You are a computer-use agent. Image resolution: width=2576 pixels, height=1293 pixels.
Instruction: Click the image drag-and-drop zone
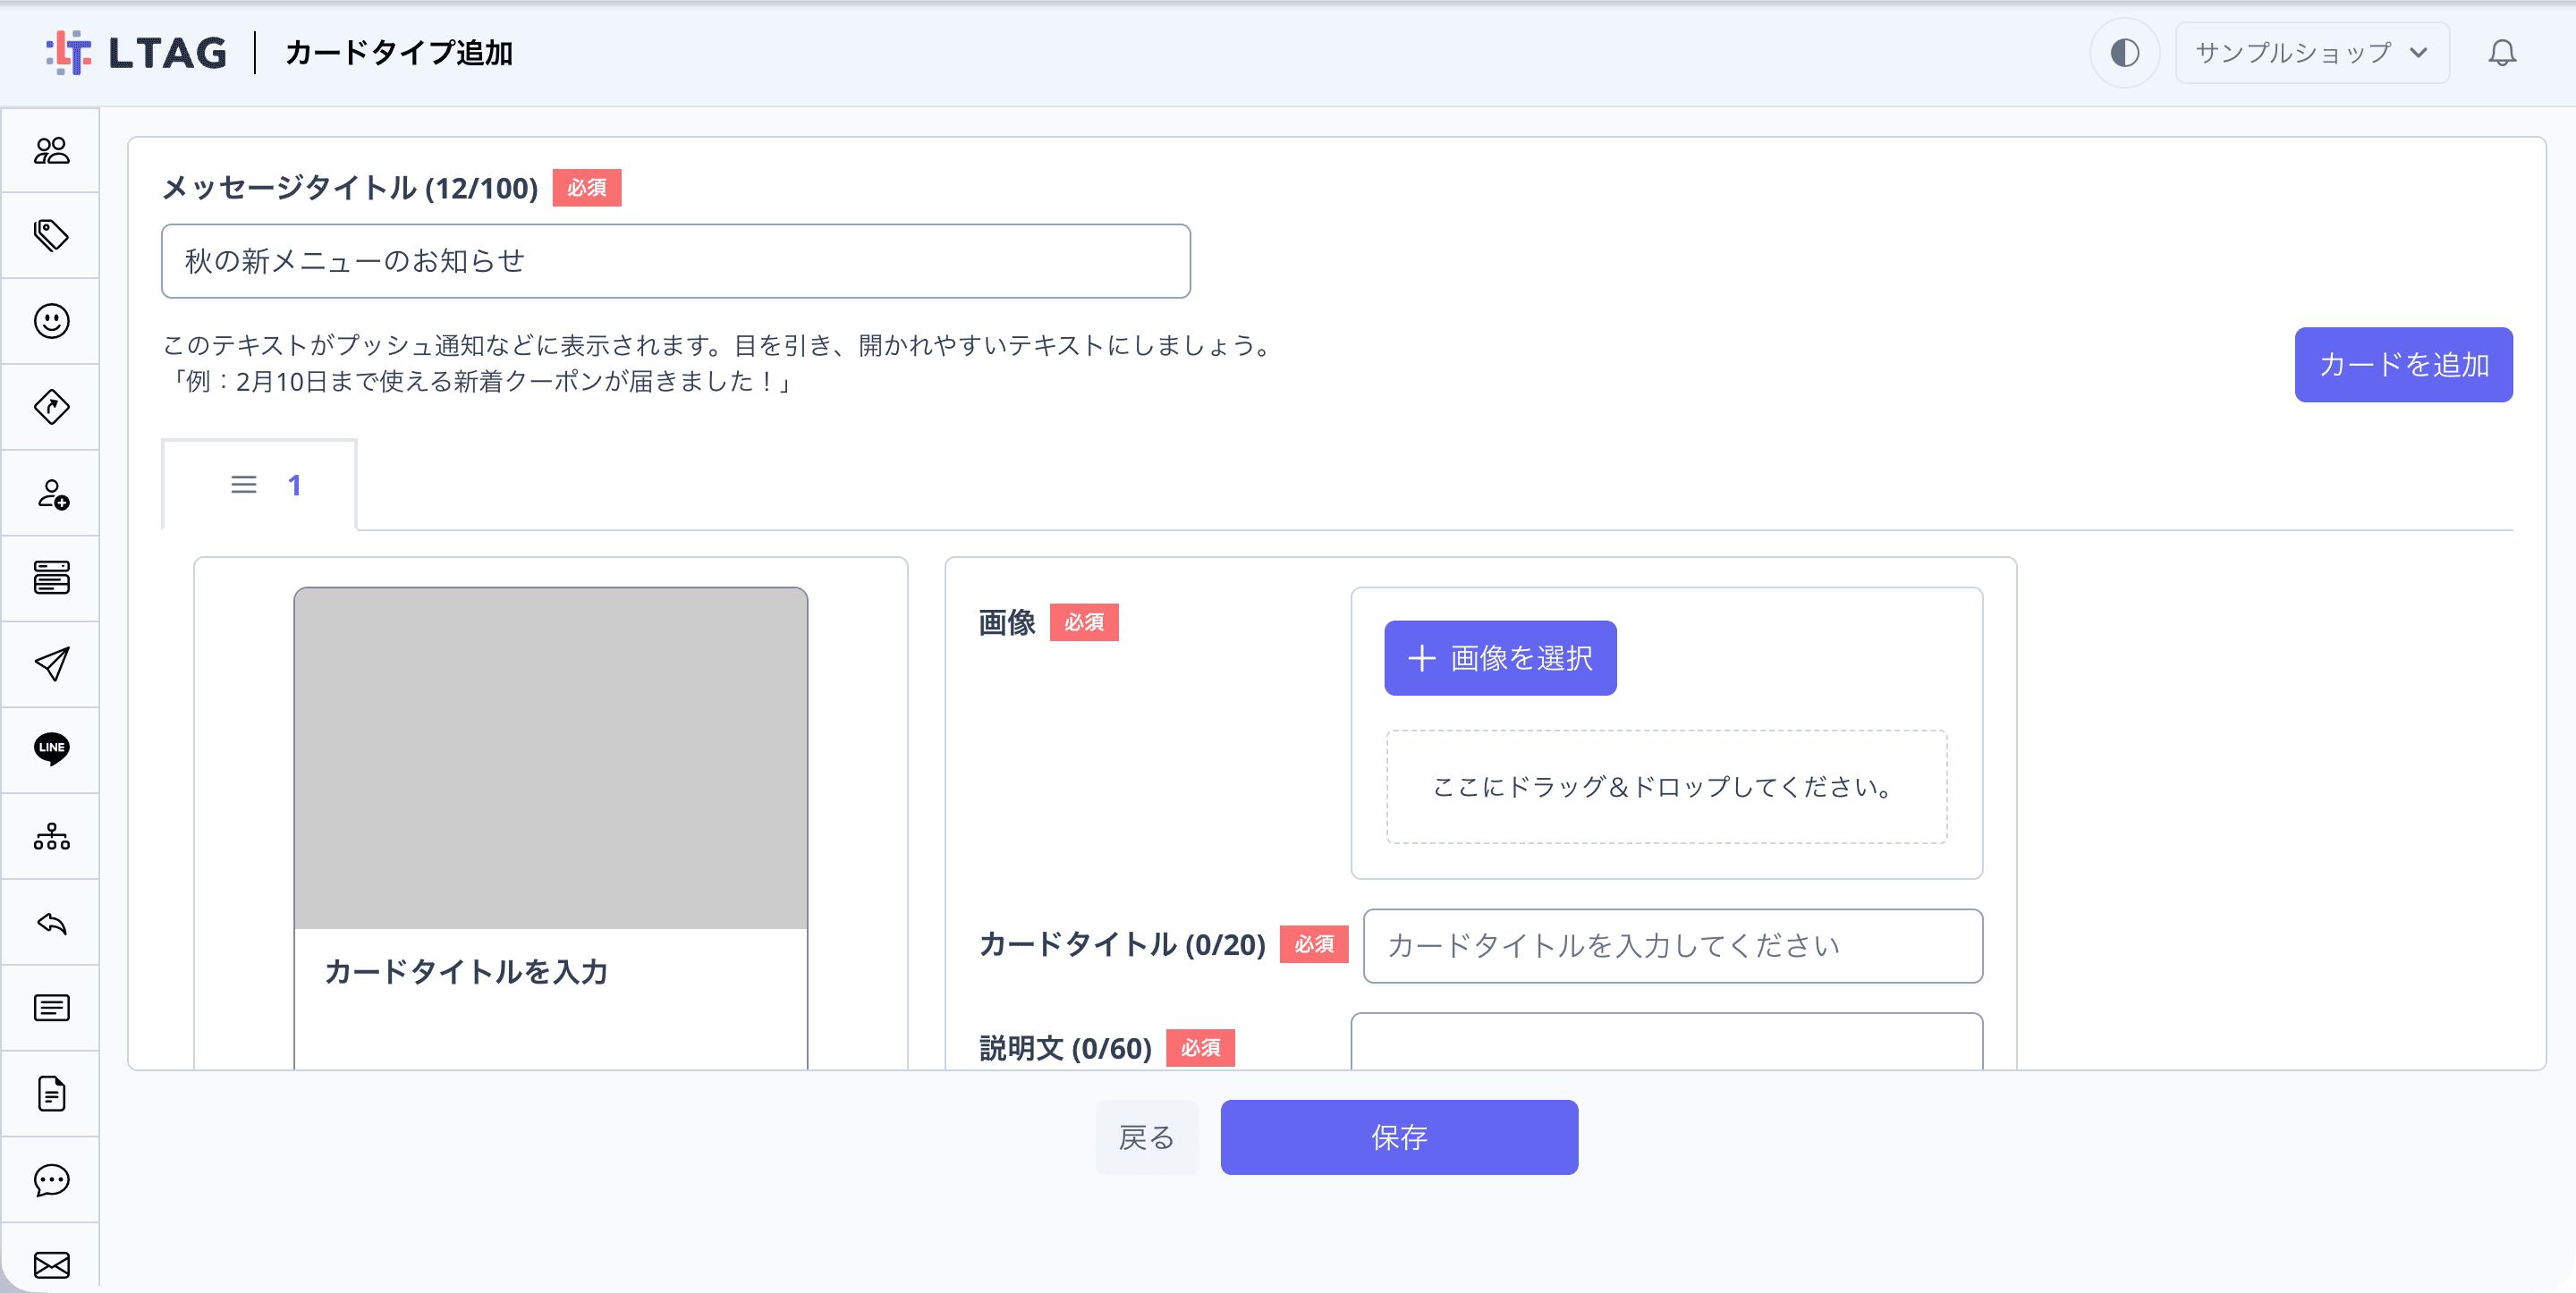[1667, 787]
